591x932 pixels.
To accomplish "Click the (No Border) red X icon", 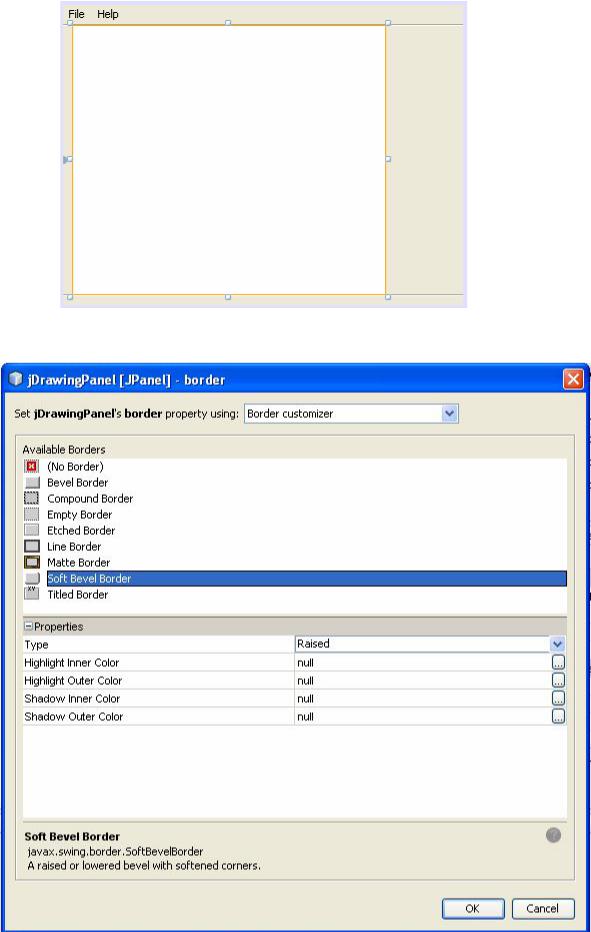I will tap(32, 467).
